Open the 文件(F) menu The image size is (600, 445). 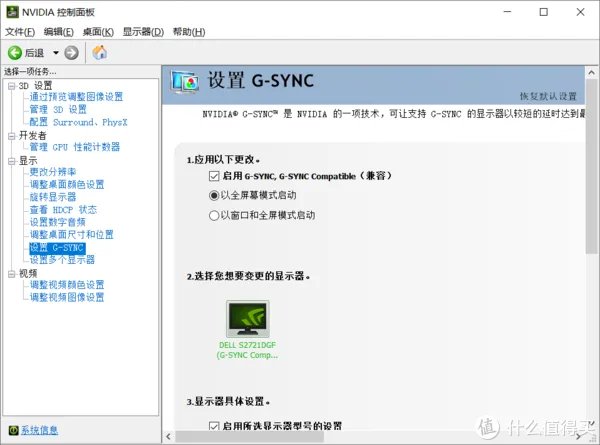(20, 32)
